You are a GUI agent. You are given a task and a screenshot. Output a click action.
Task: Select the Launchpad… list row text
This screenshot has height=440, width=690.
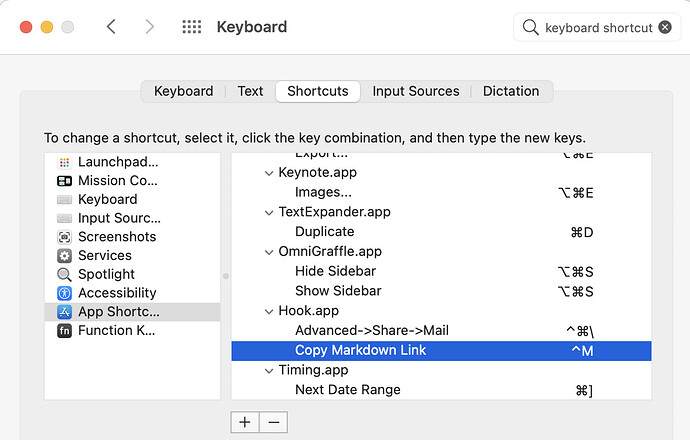tap(118, 162)
